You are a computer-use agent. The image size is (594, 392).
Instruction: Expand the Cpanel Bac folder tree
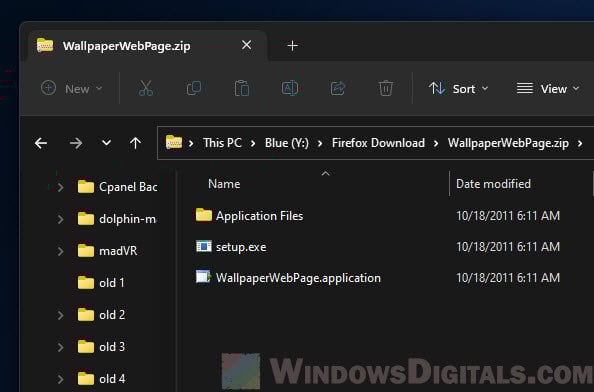tap(61, 187)
